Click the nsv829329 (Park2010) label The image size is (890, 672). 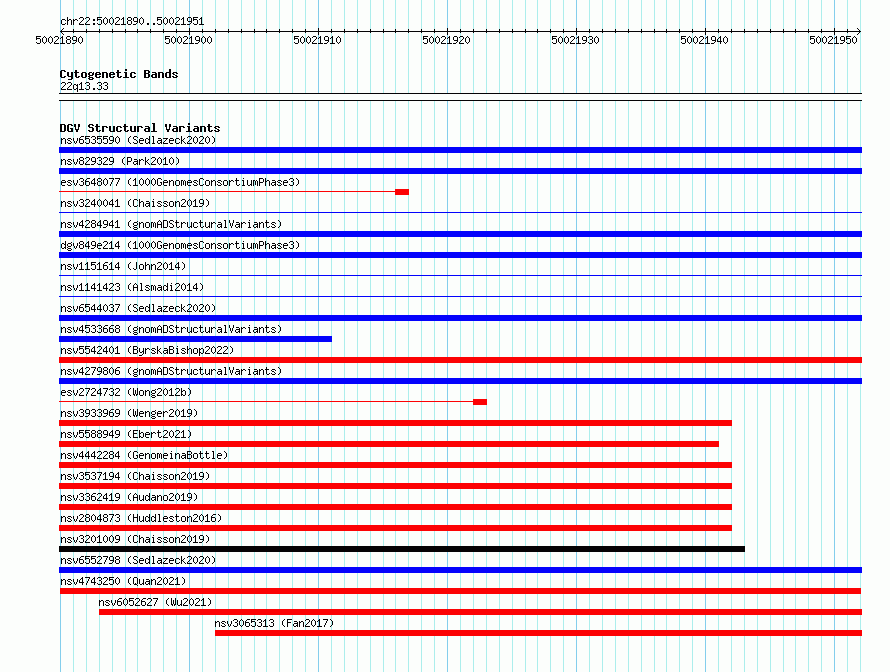[x=120, y=161]
